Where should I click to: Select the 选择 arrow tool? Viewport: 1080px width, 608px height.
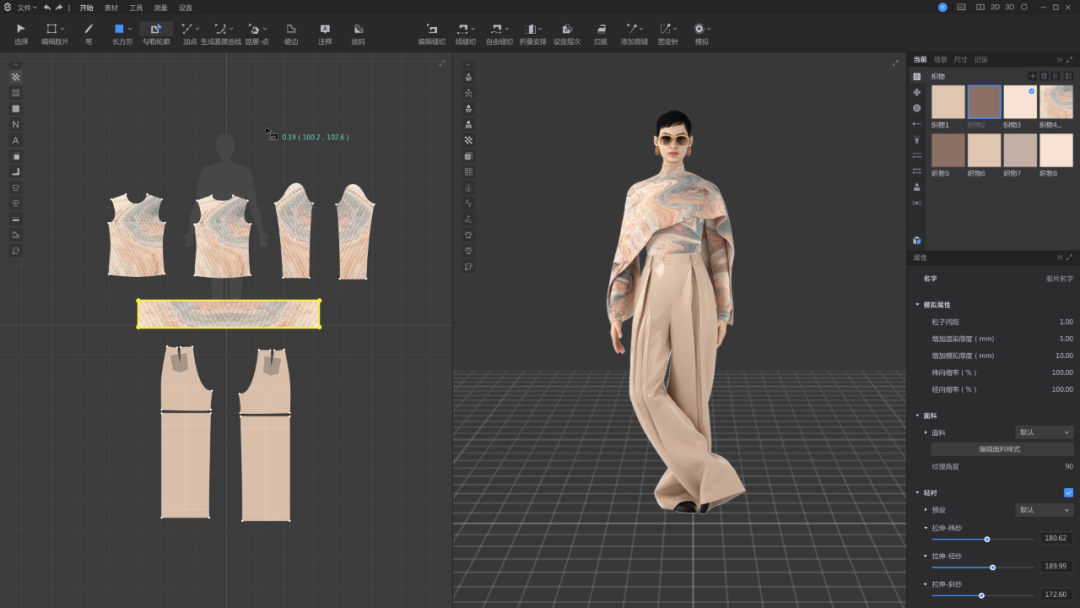(21, 30)
